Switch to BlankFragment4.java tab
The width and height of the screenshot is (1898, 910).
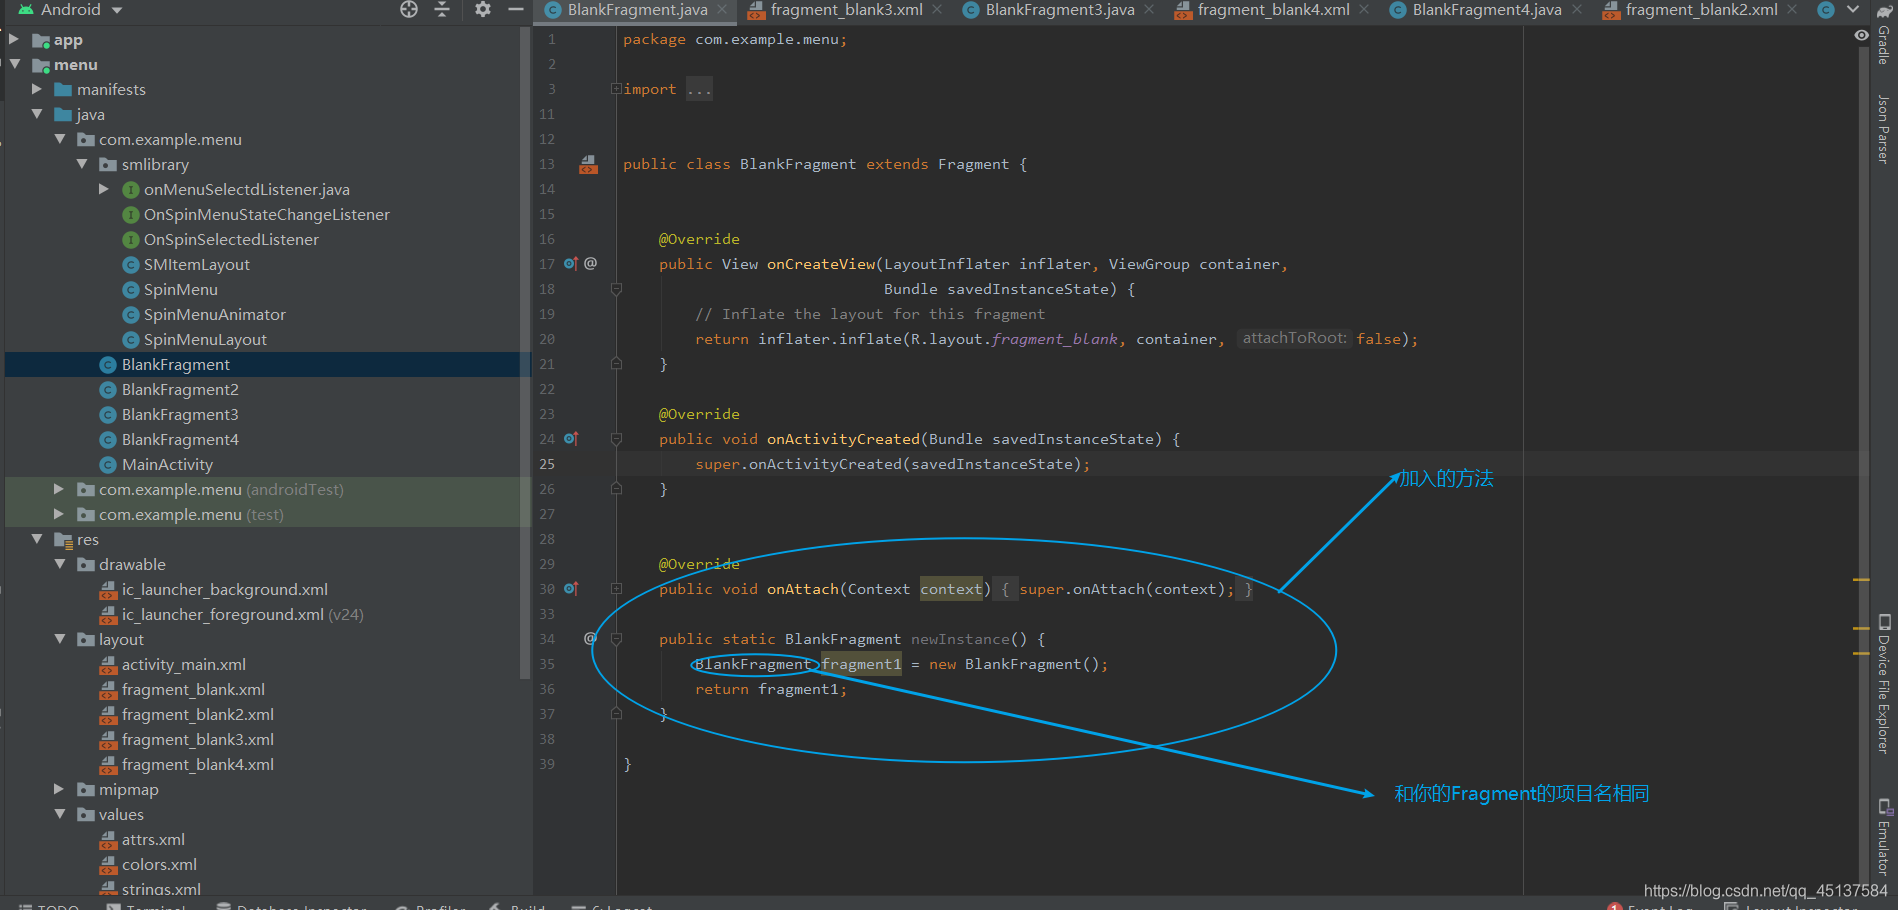tap(1487, 10)
